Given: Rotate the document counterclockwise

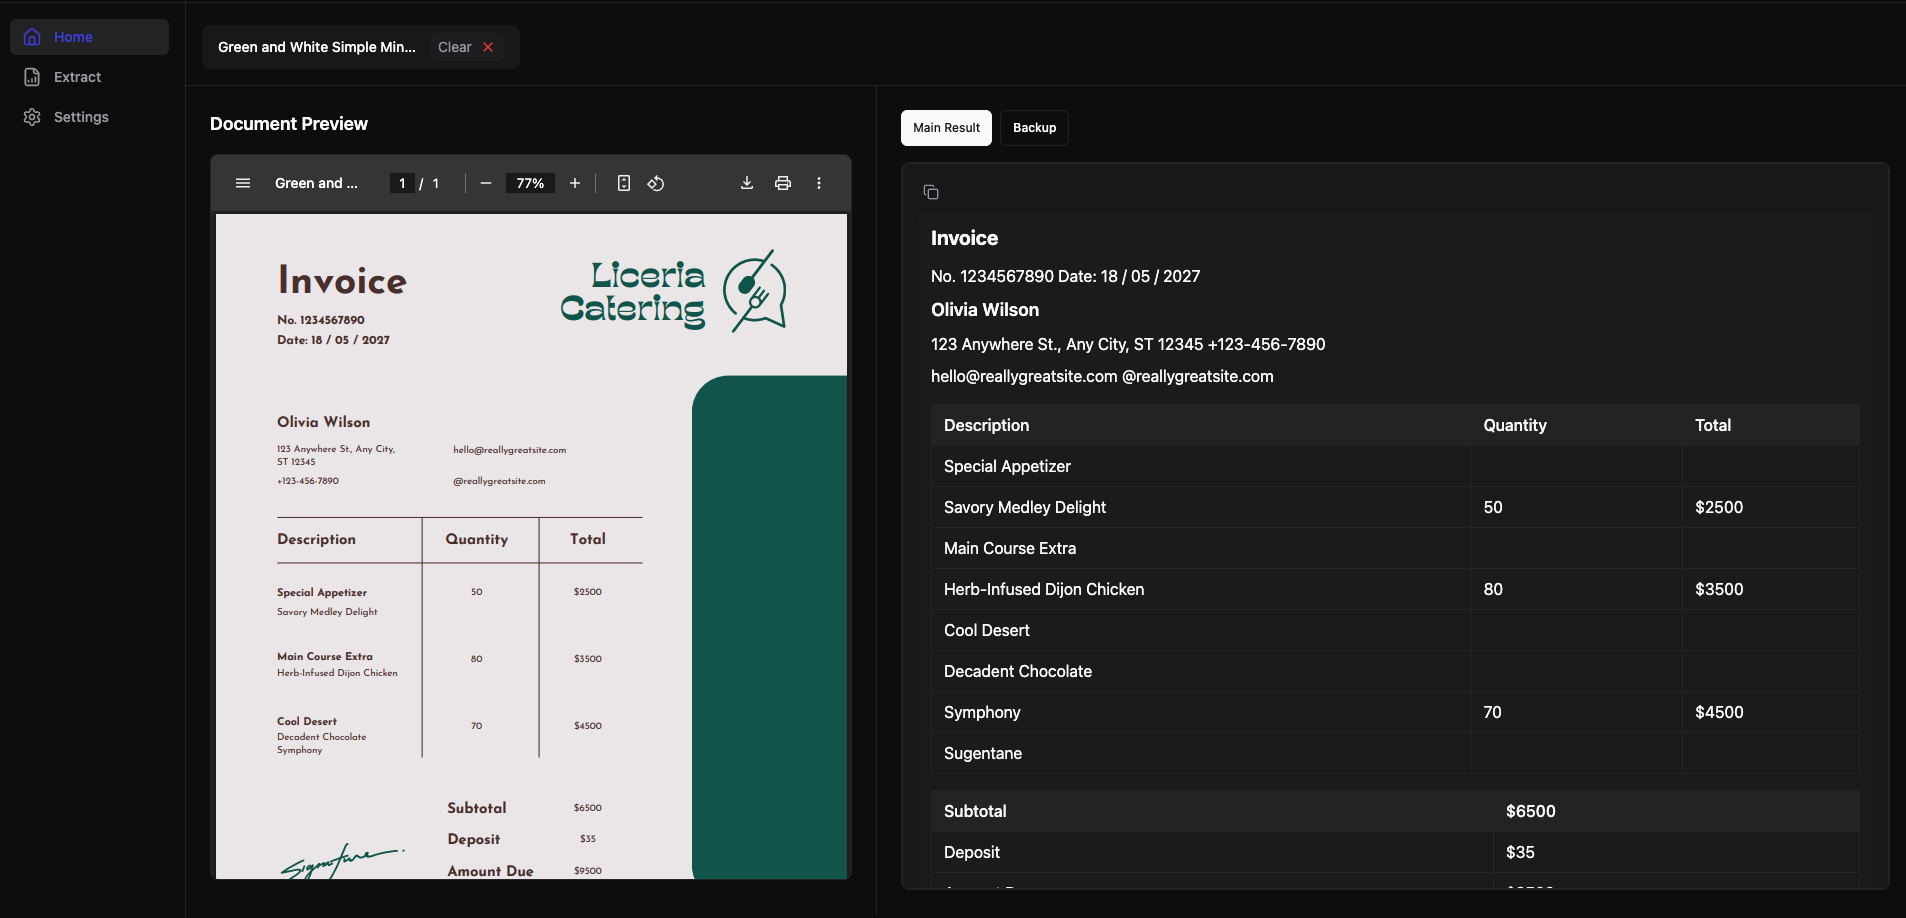Looking at the screenshot, I should point(656,183).
